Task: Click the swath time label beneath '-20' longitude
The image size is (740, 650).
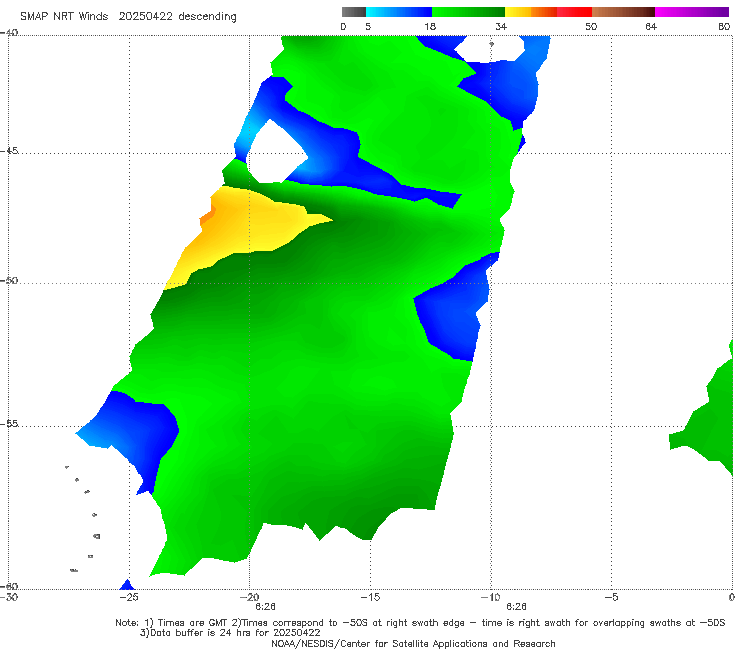Action: 265,607
